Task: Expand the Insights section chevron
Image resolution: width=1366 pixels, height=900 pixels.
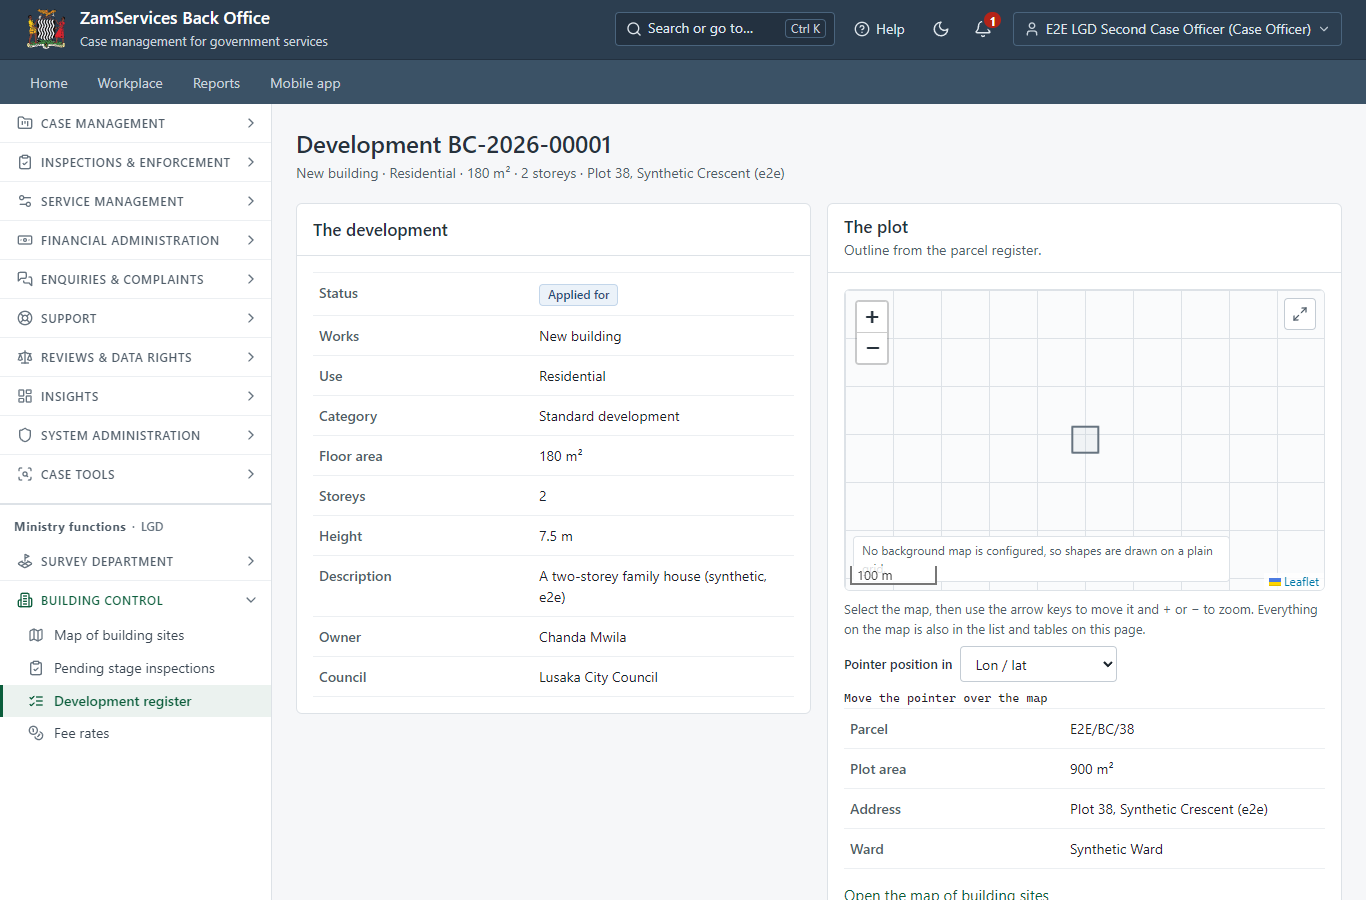Action: point(251,396)
